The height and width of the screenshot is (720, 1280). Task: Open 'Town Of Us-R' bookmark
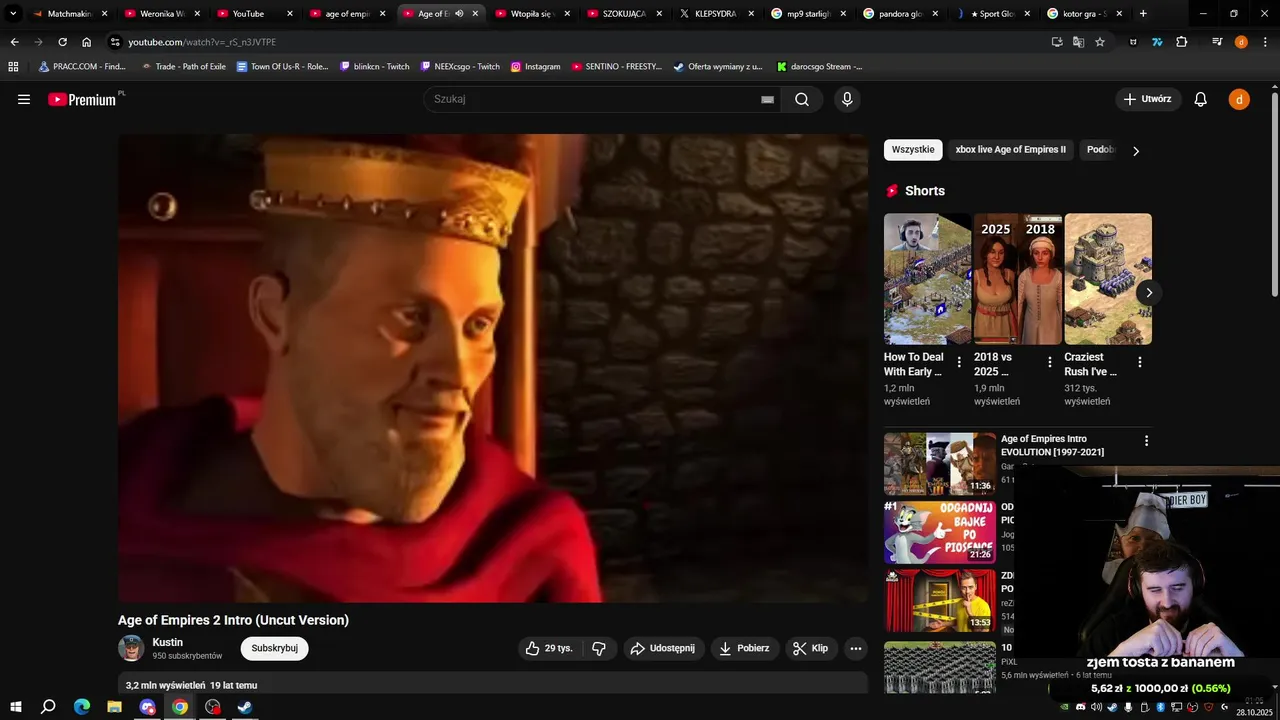(x=283, y=66)
